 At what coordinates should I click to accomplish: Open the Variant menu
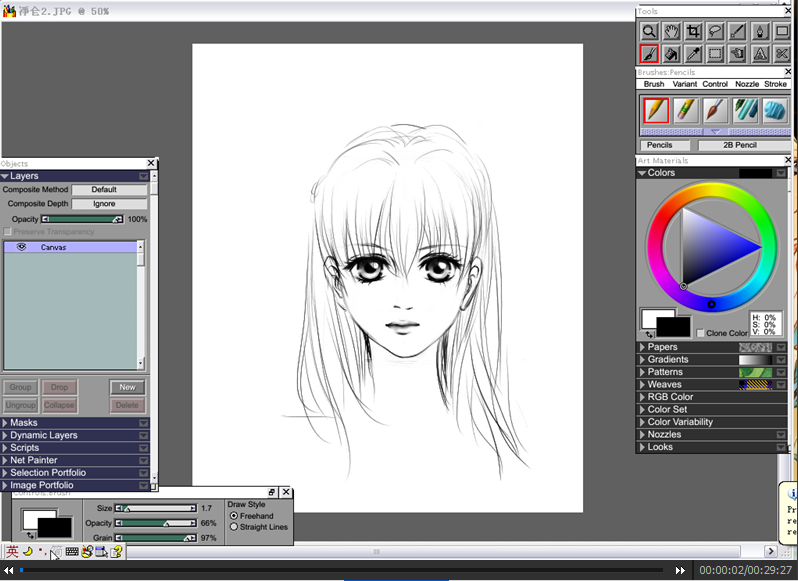(685, 84)
